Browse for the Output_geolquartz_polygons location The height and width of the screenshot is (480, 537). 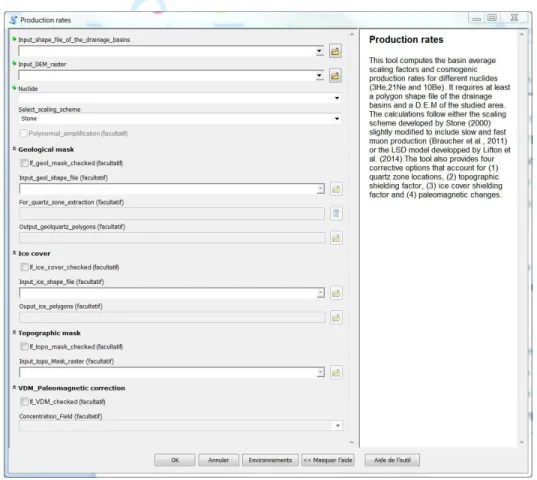coord(336,238)
